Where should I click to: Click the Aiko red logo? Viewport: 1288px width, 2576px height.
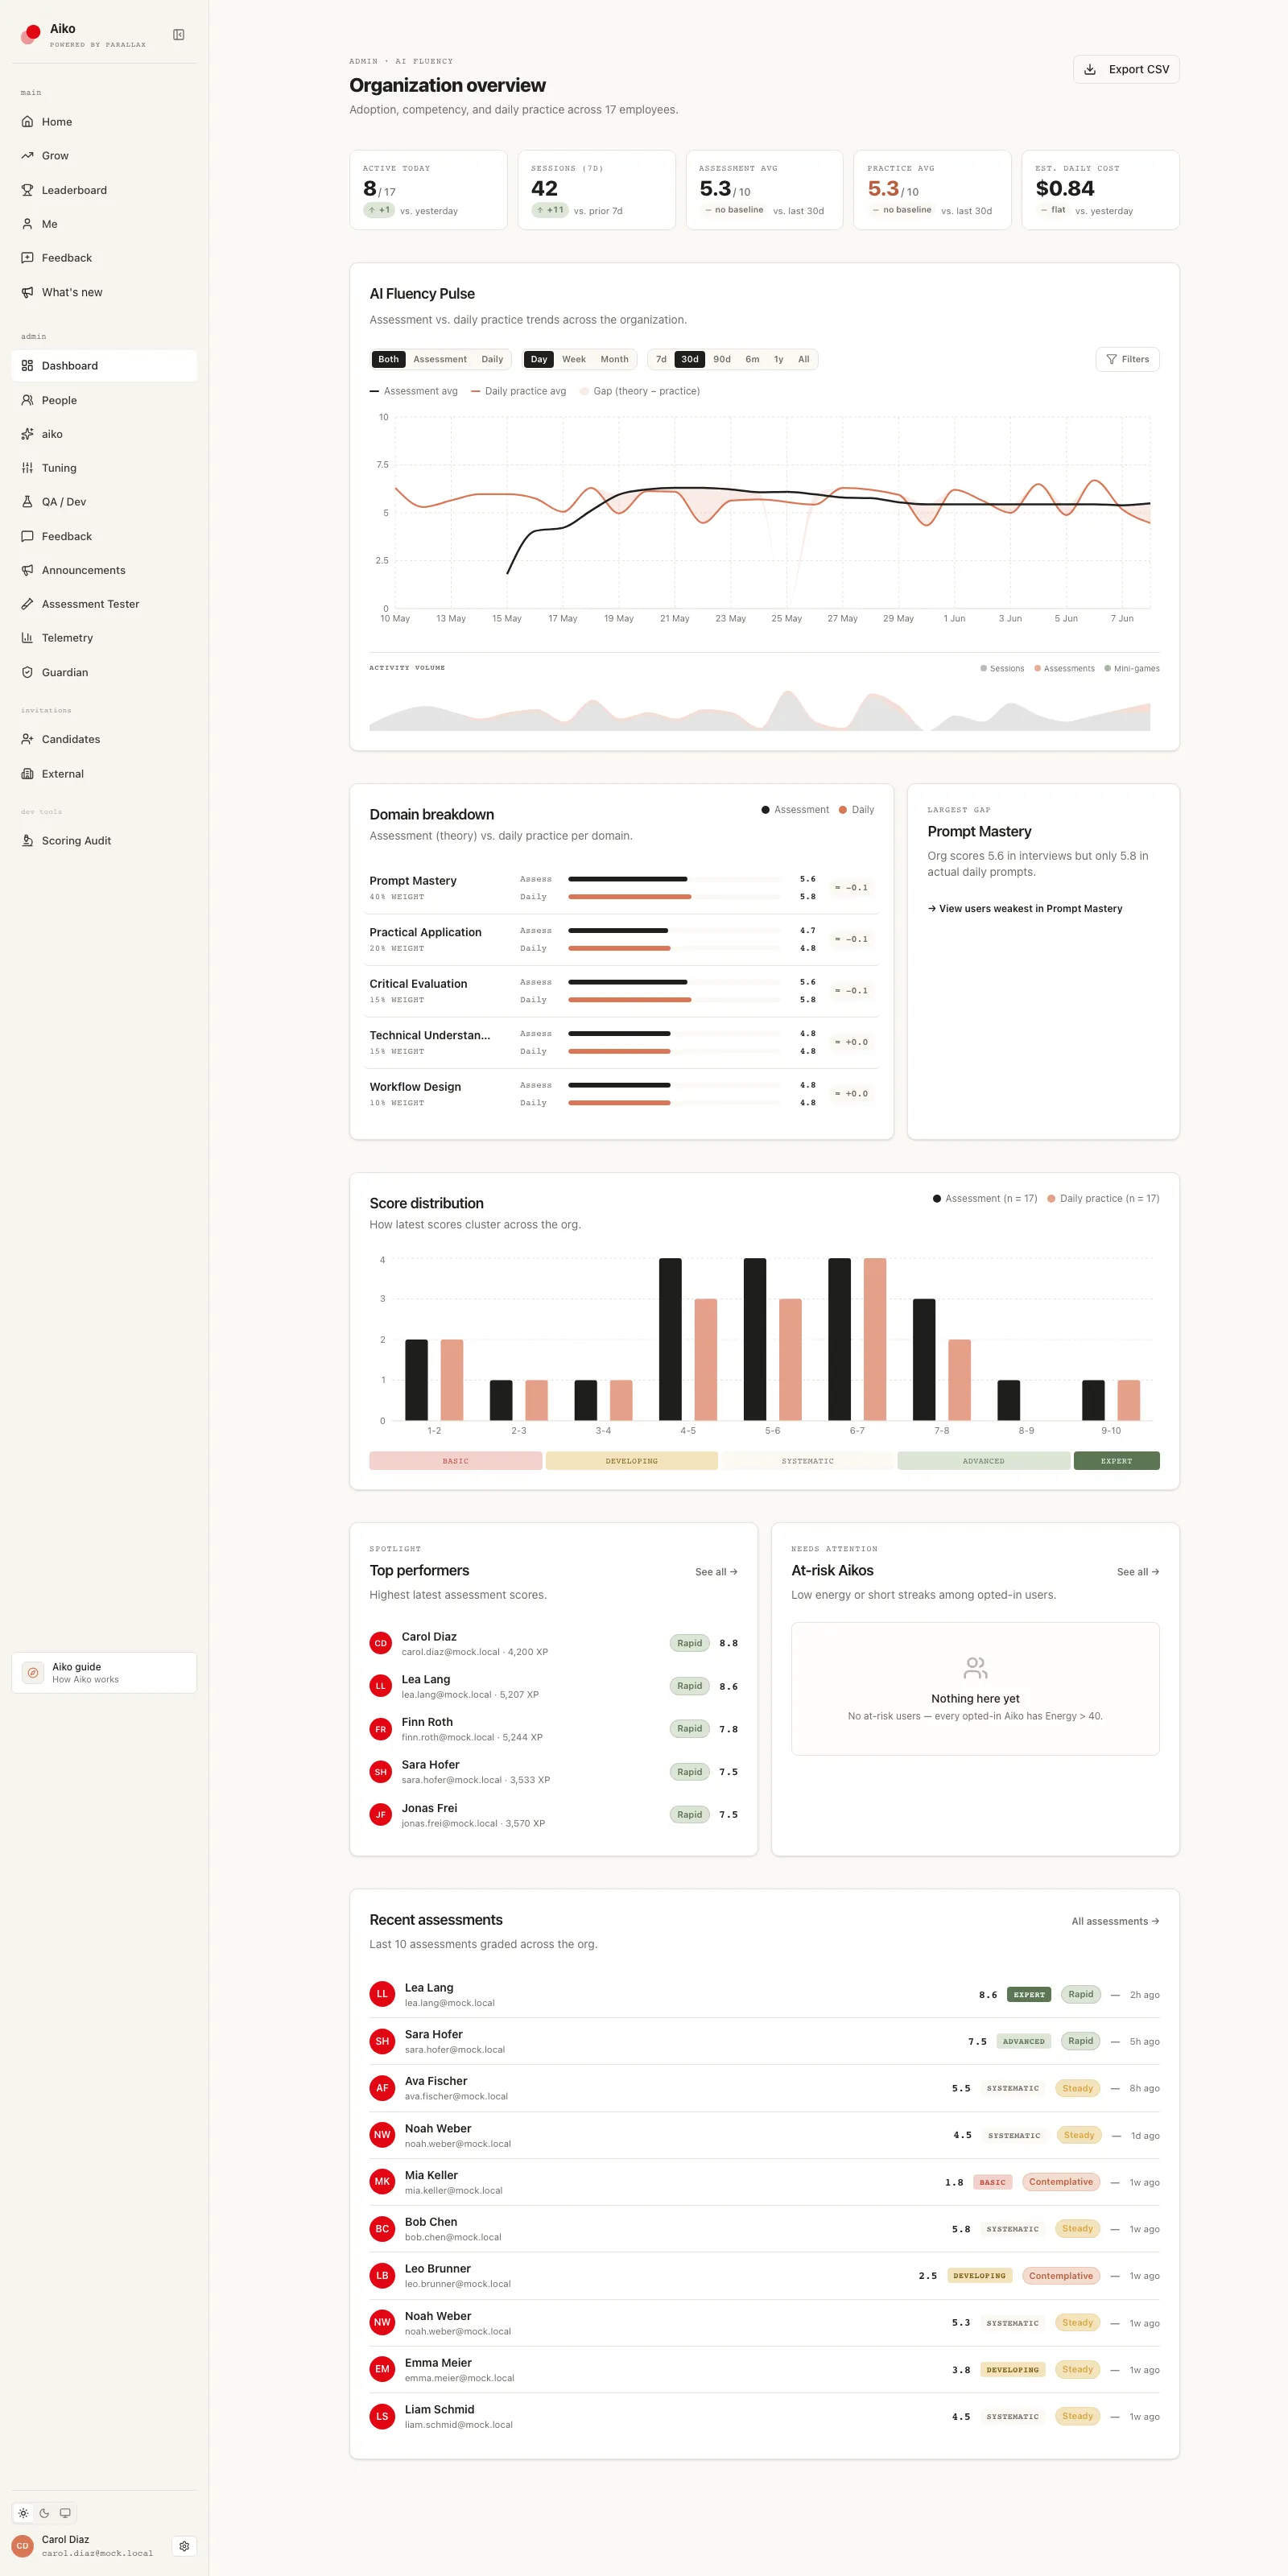click(x=31, y=35)
